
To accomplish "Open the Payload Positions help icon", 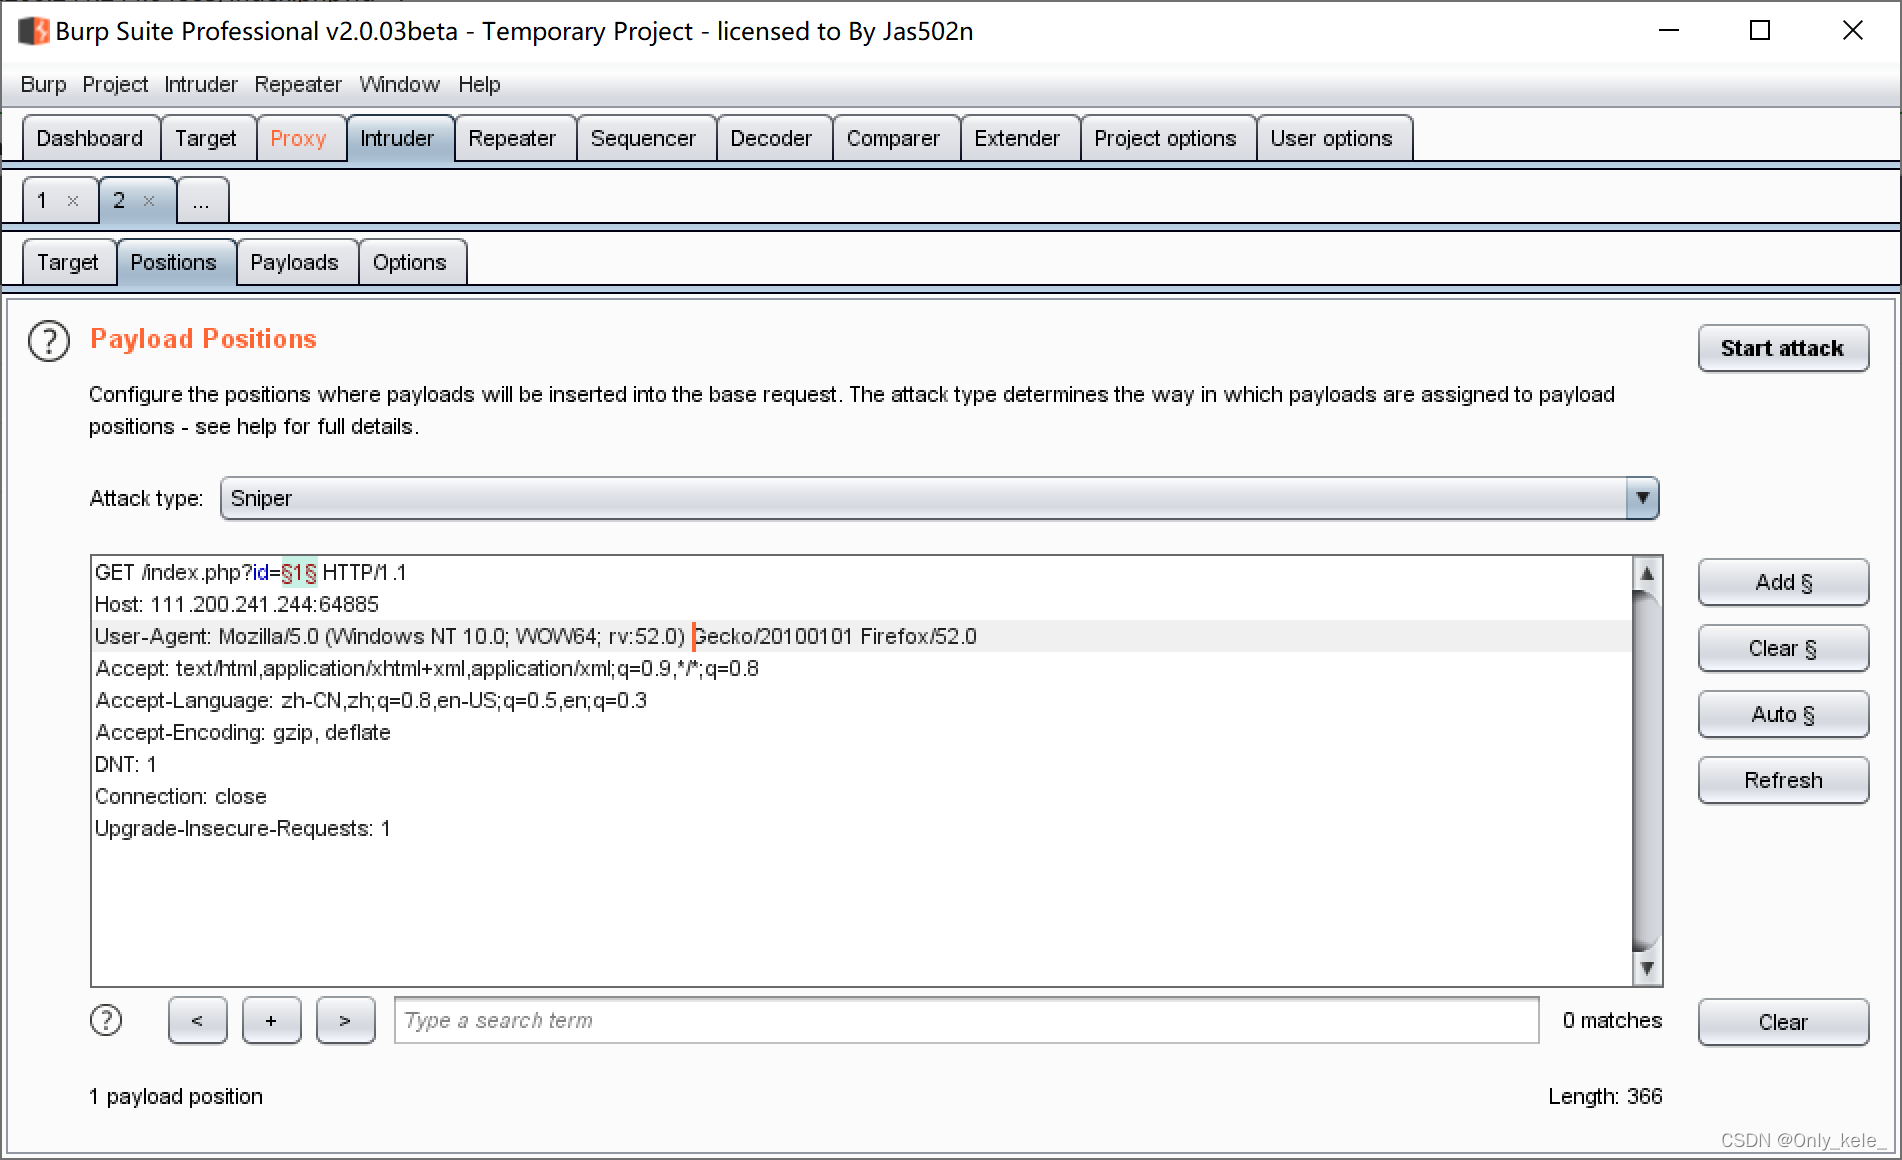I will tap(49, 341).
